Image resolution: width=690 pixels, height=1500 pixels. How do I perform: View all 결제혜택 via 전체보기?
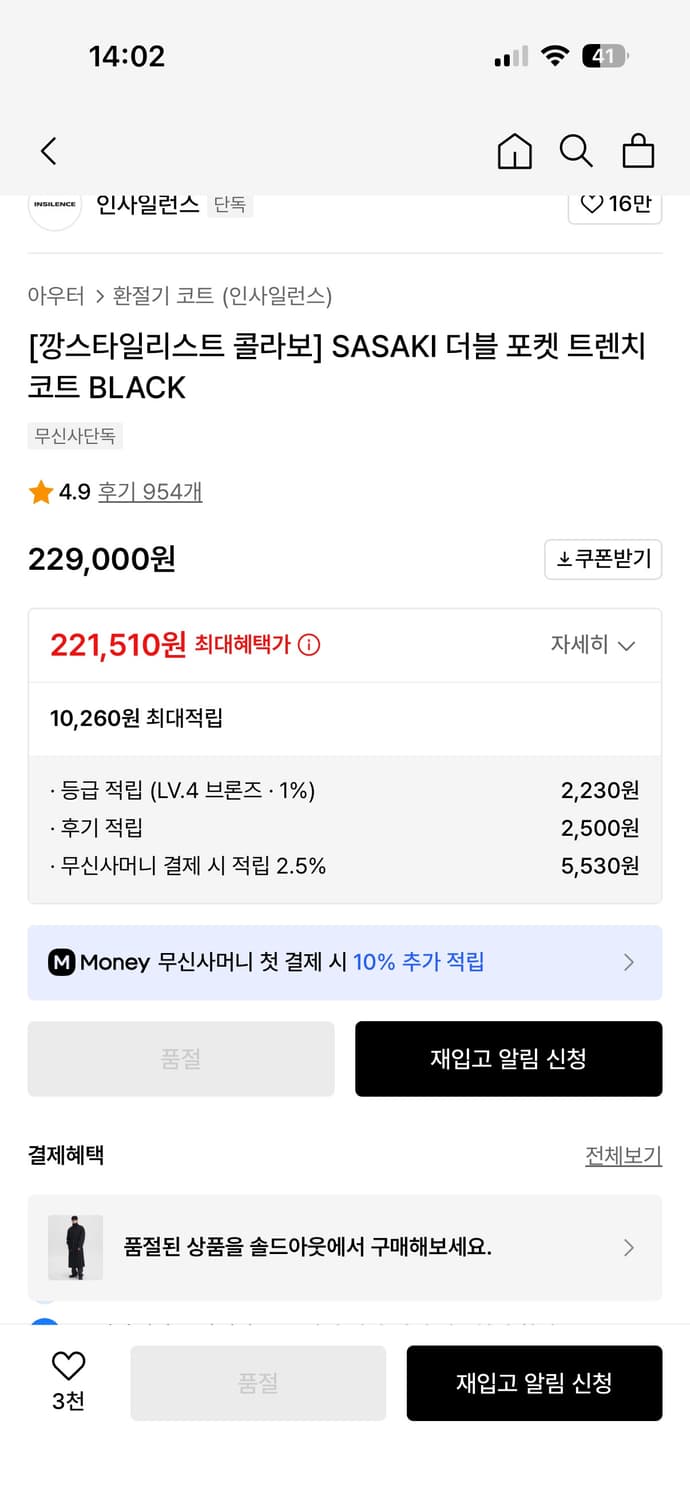(623, 1156)
